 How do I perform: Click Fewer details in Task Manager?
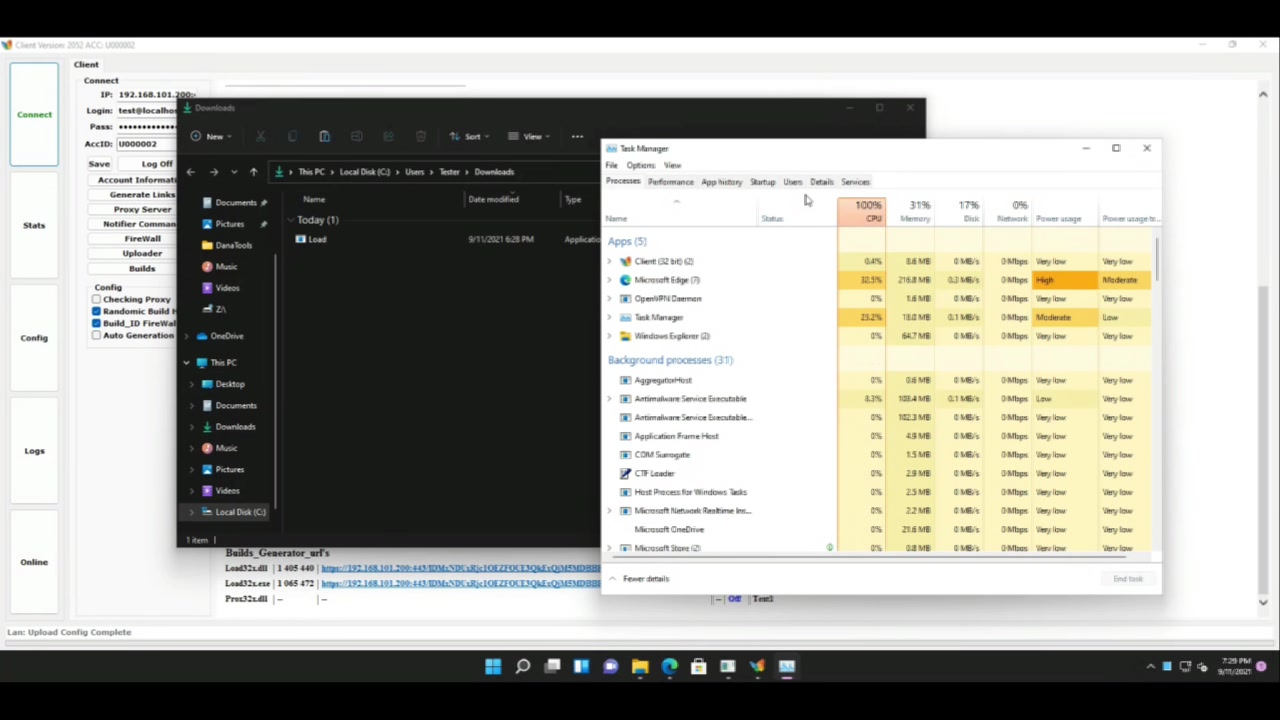click(x=639, y=579)
